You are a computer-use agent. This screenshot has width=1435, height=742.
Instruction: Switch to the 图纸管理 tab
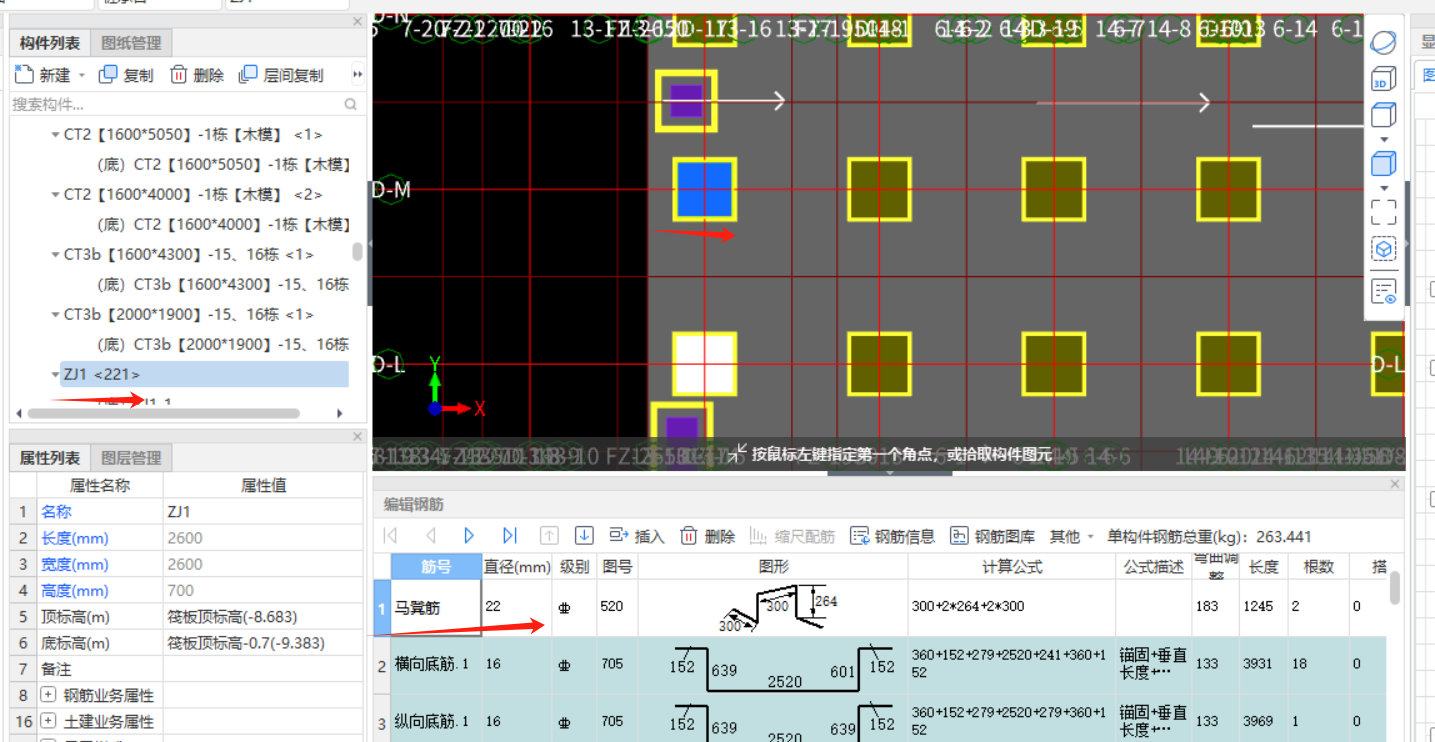tap(131, 43)
